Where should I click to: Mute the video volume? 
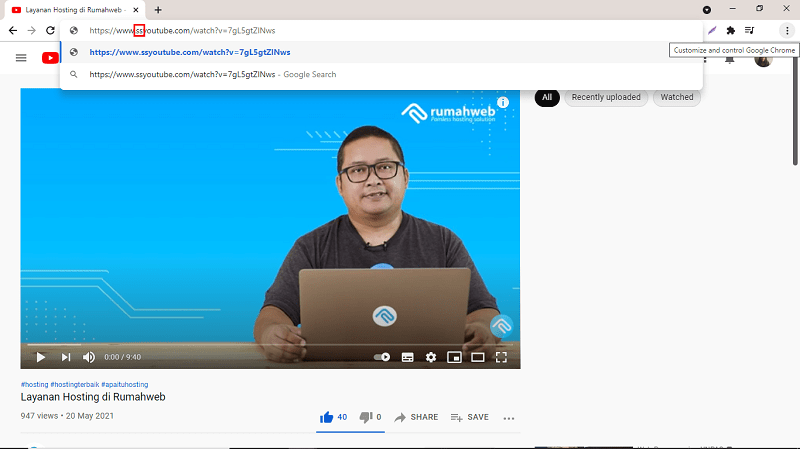tap(89, 357)
